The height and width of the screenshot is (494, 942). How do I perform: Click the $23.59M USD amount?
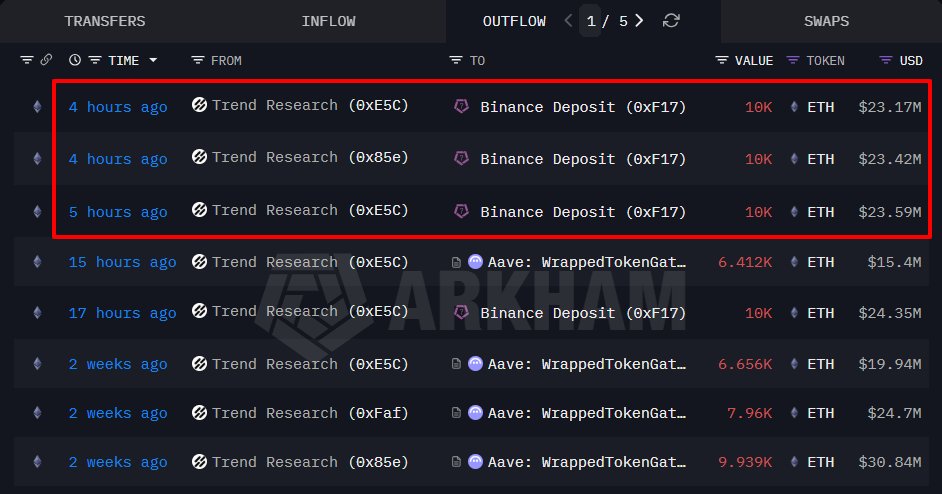pyautogui.click(x=890, y=212)
